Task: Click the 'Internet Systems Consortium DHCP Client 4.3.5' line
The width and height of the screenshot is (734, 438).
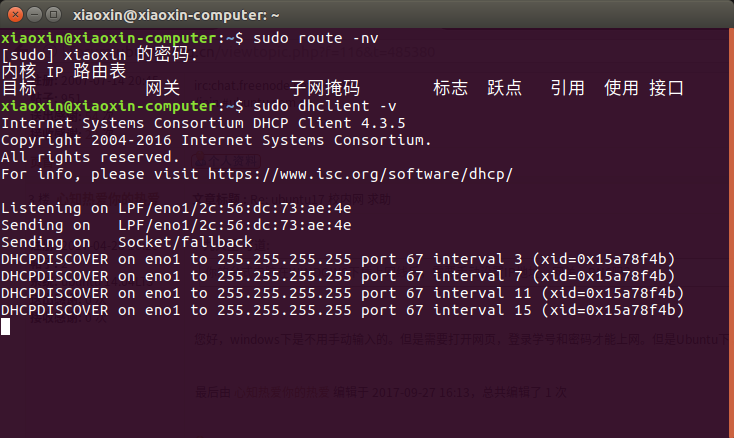Action: (203, 123)
